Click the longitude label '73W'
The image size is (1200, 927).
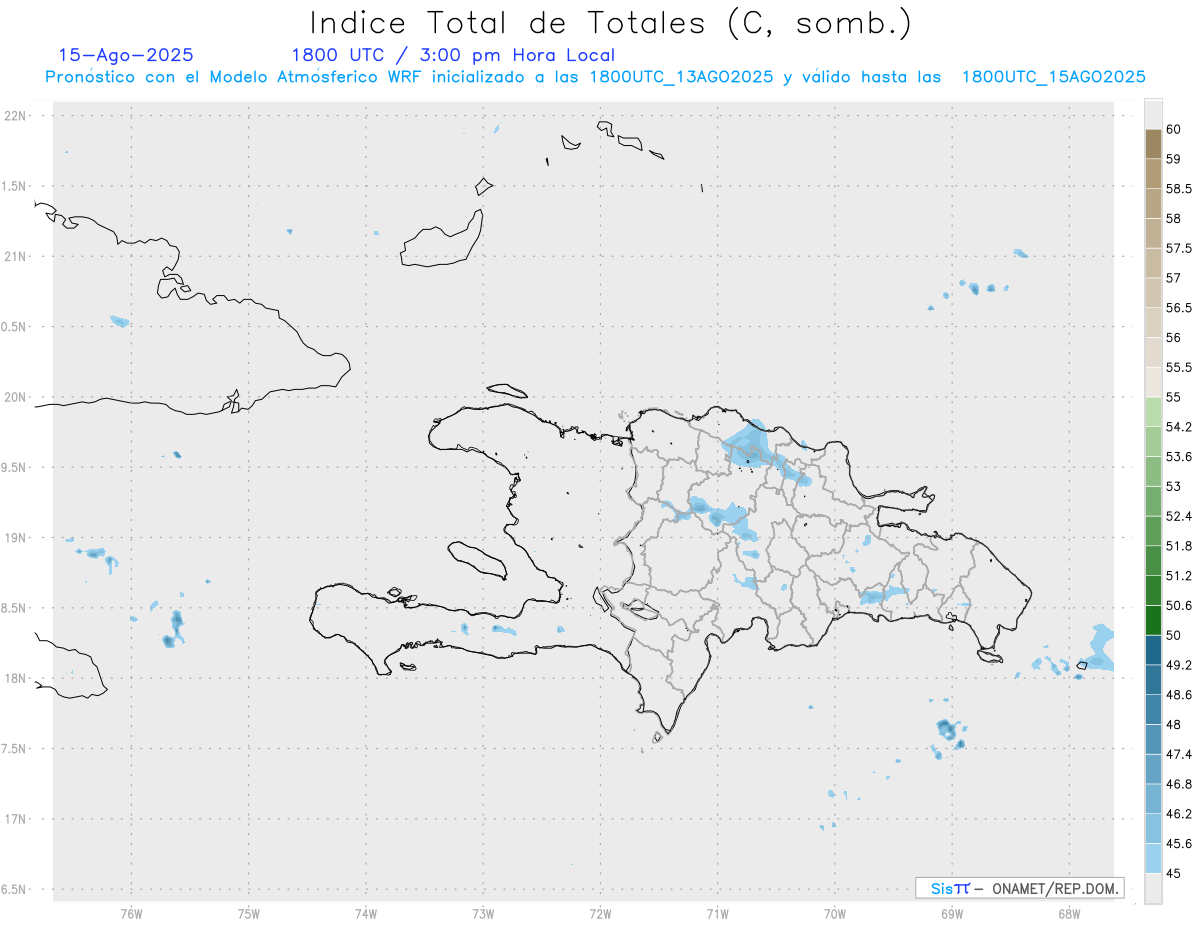tap(483, 914)
